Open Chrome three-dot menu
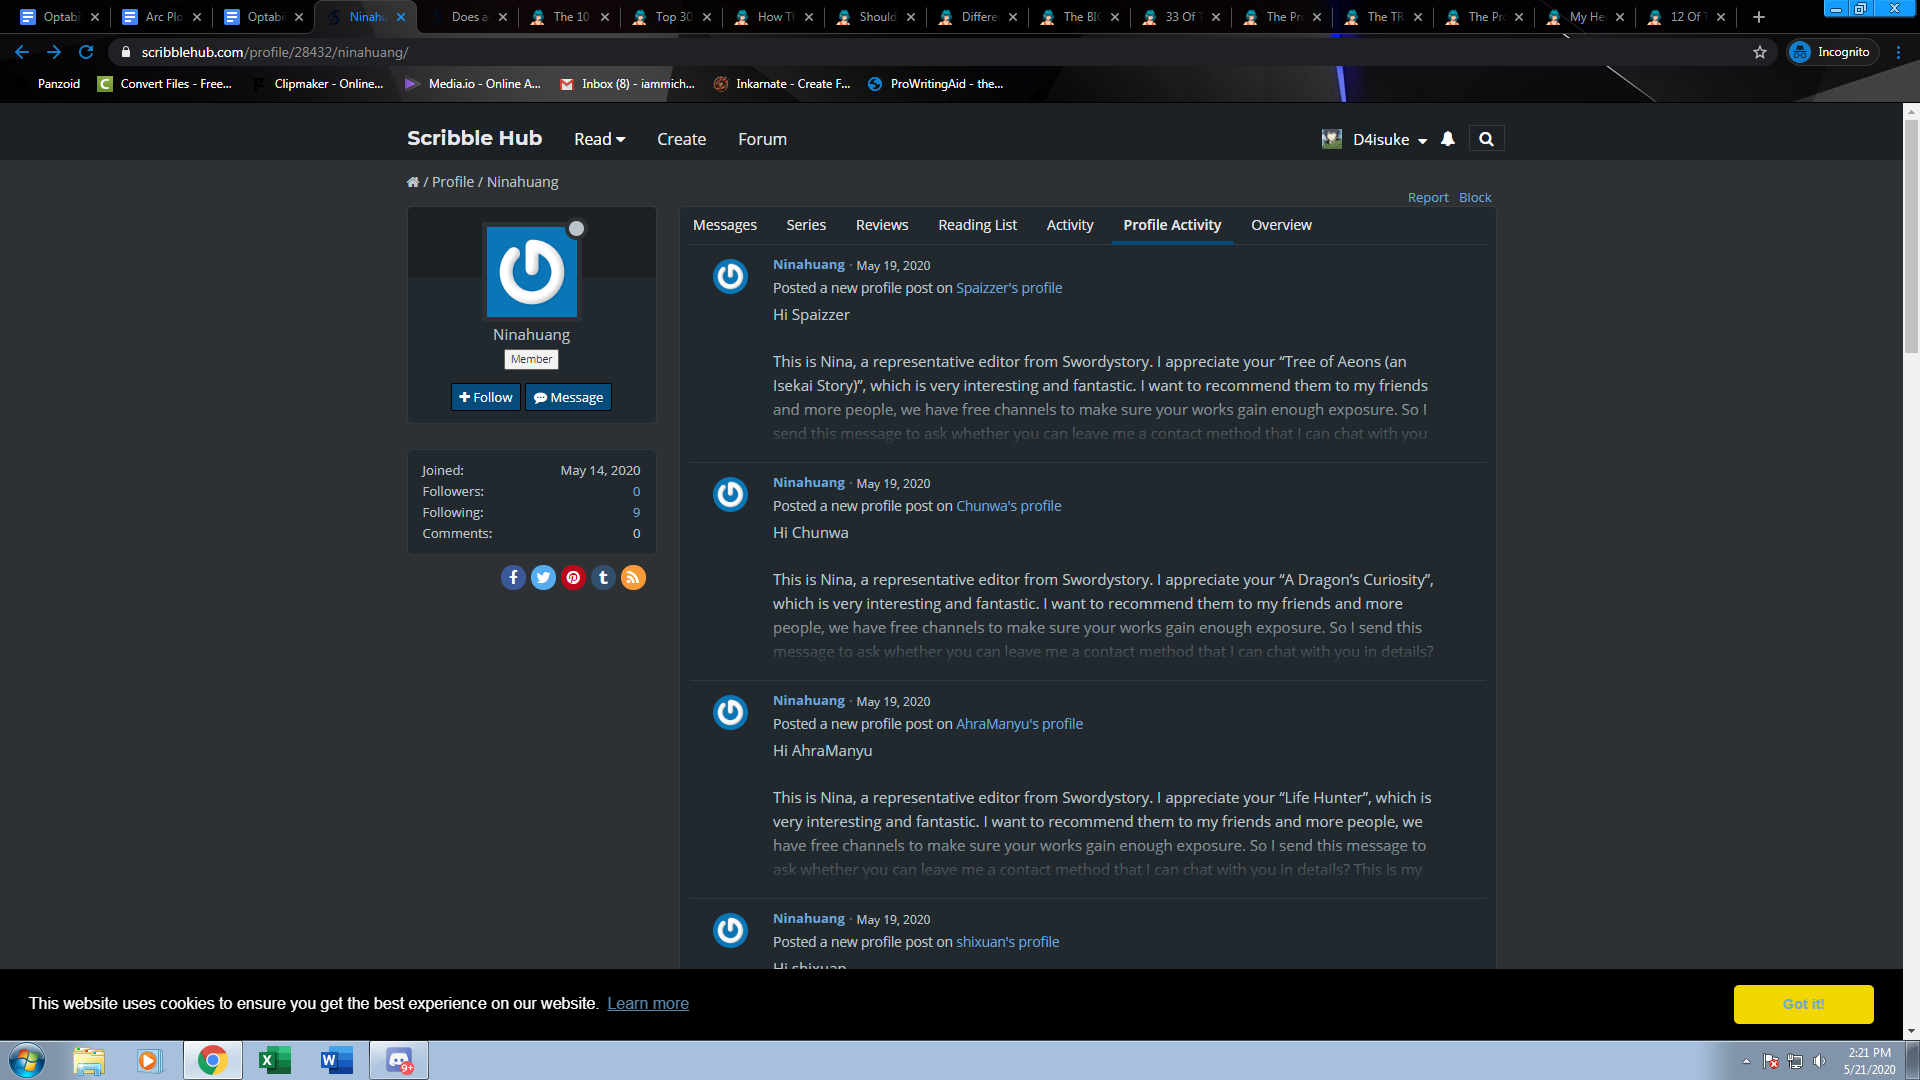Viewport: 1920px width, 1080px height. point(1898,52)
